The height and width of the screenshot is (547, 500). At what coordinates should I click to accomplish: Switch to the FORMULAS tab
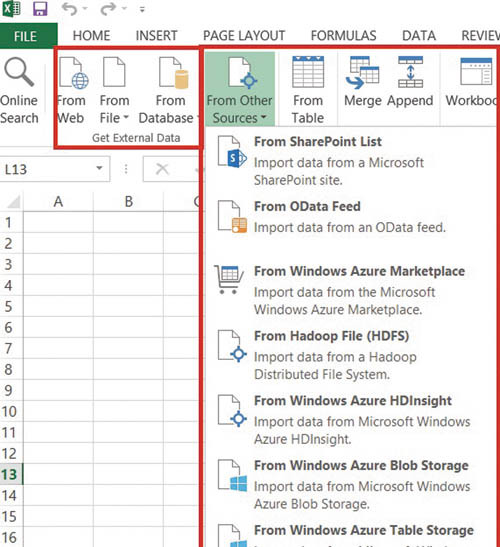click(x=343, y=36)
